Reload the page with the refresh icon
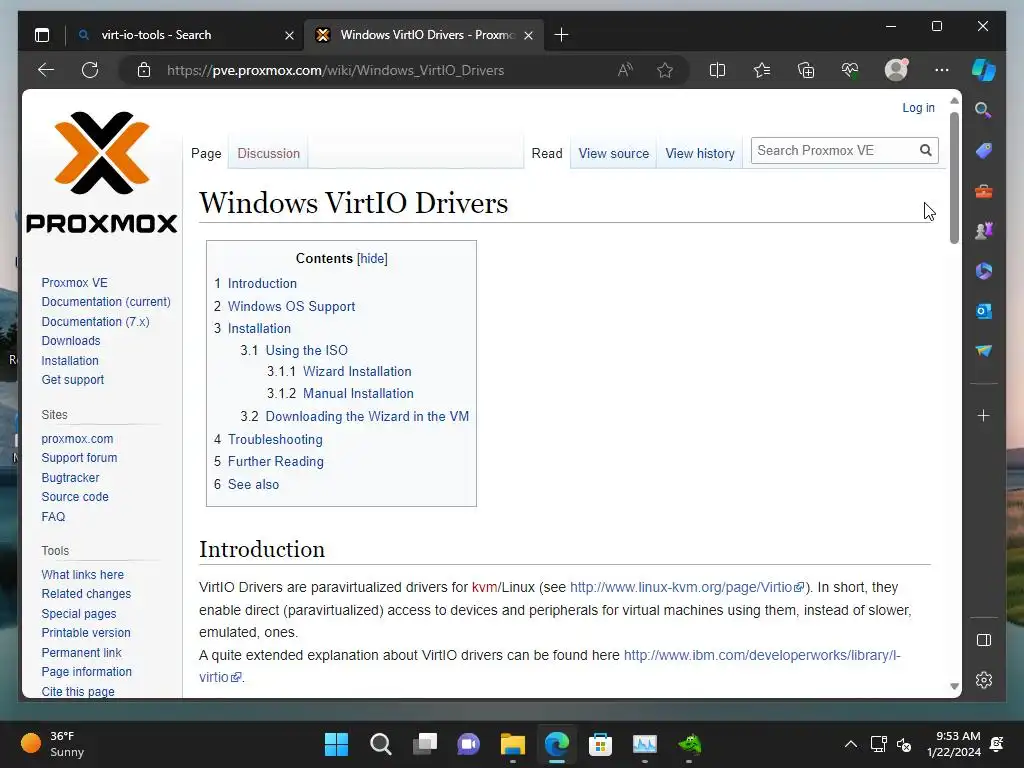1024x768 pixels. [x=90, y=70]
